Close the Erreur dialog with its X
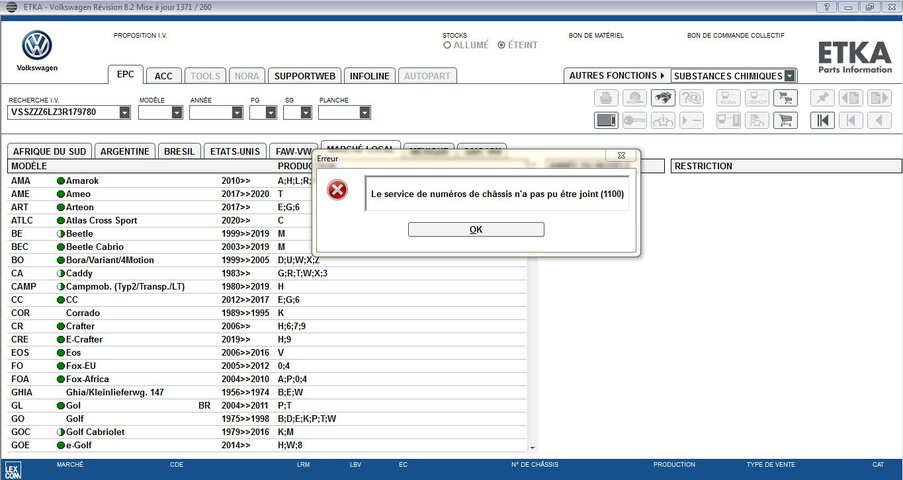903x480 pixels. point(622,155)
